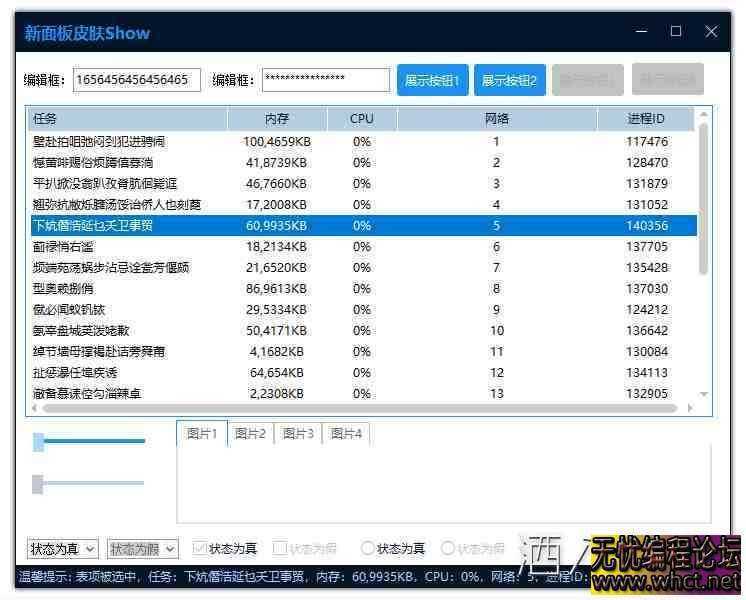Maximize the 新面板皮肤Show window
The image size is (746, 600).
pos(676,32)
